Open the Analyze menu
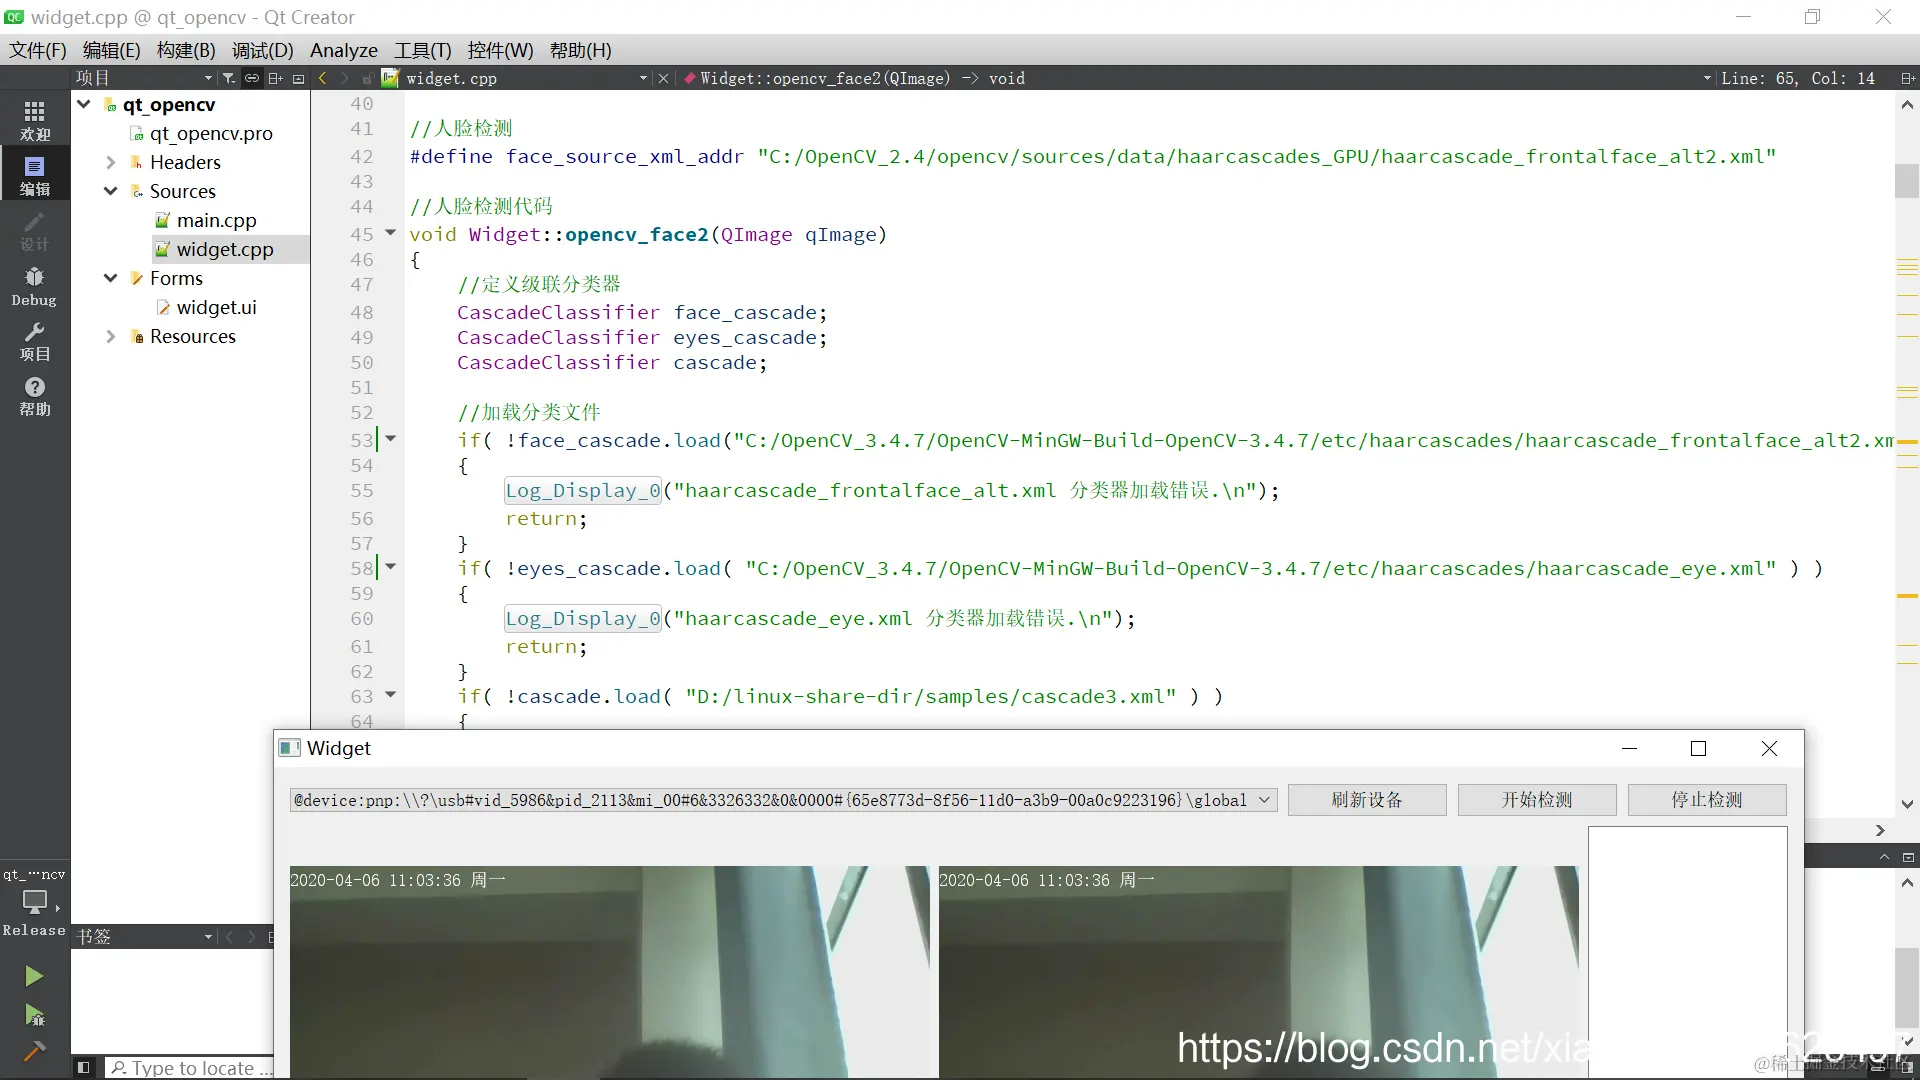 [x=343, y=50]
